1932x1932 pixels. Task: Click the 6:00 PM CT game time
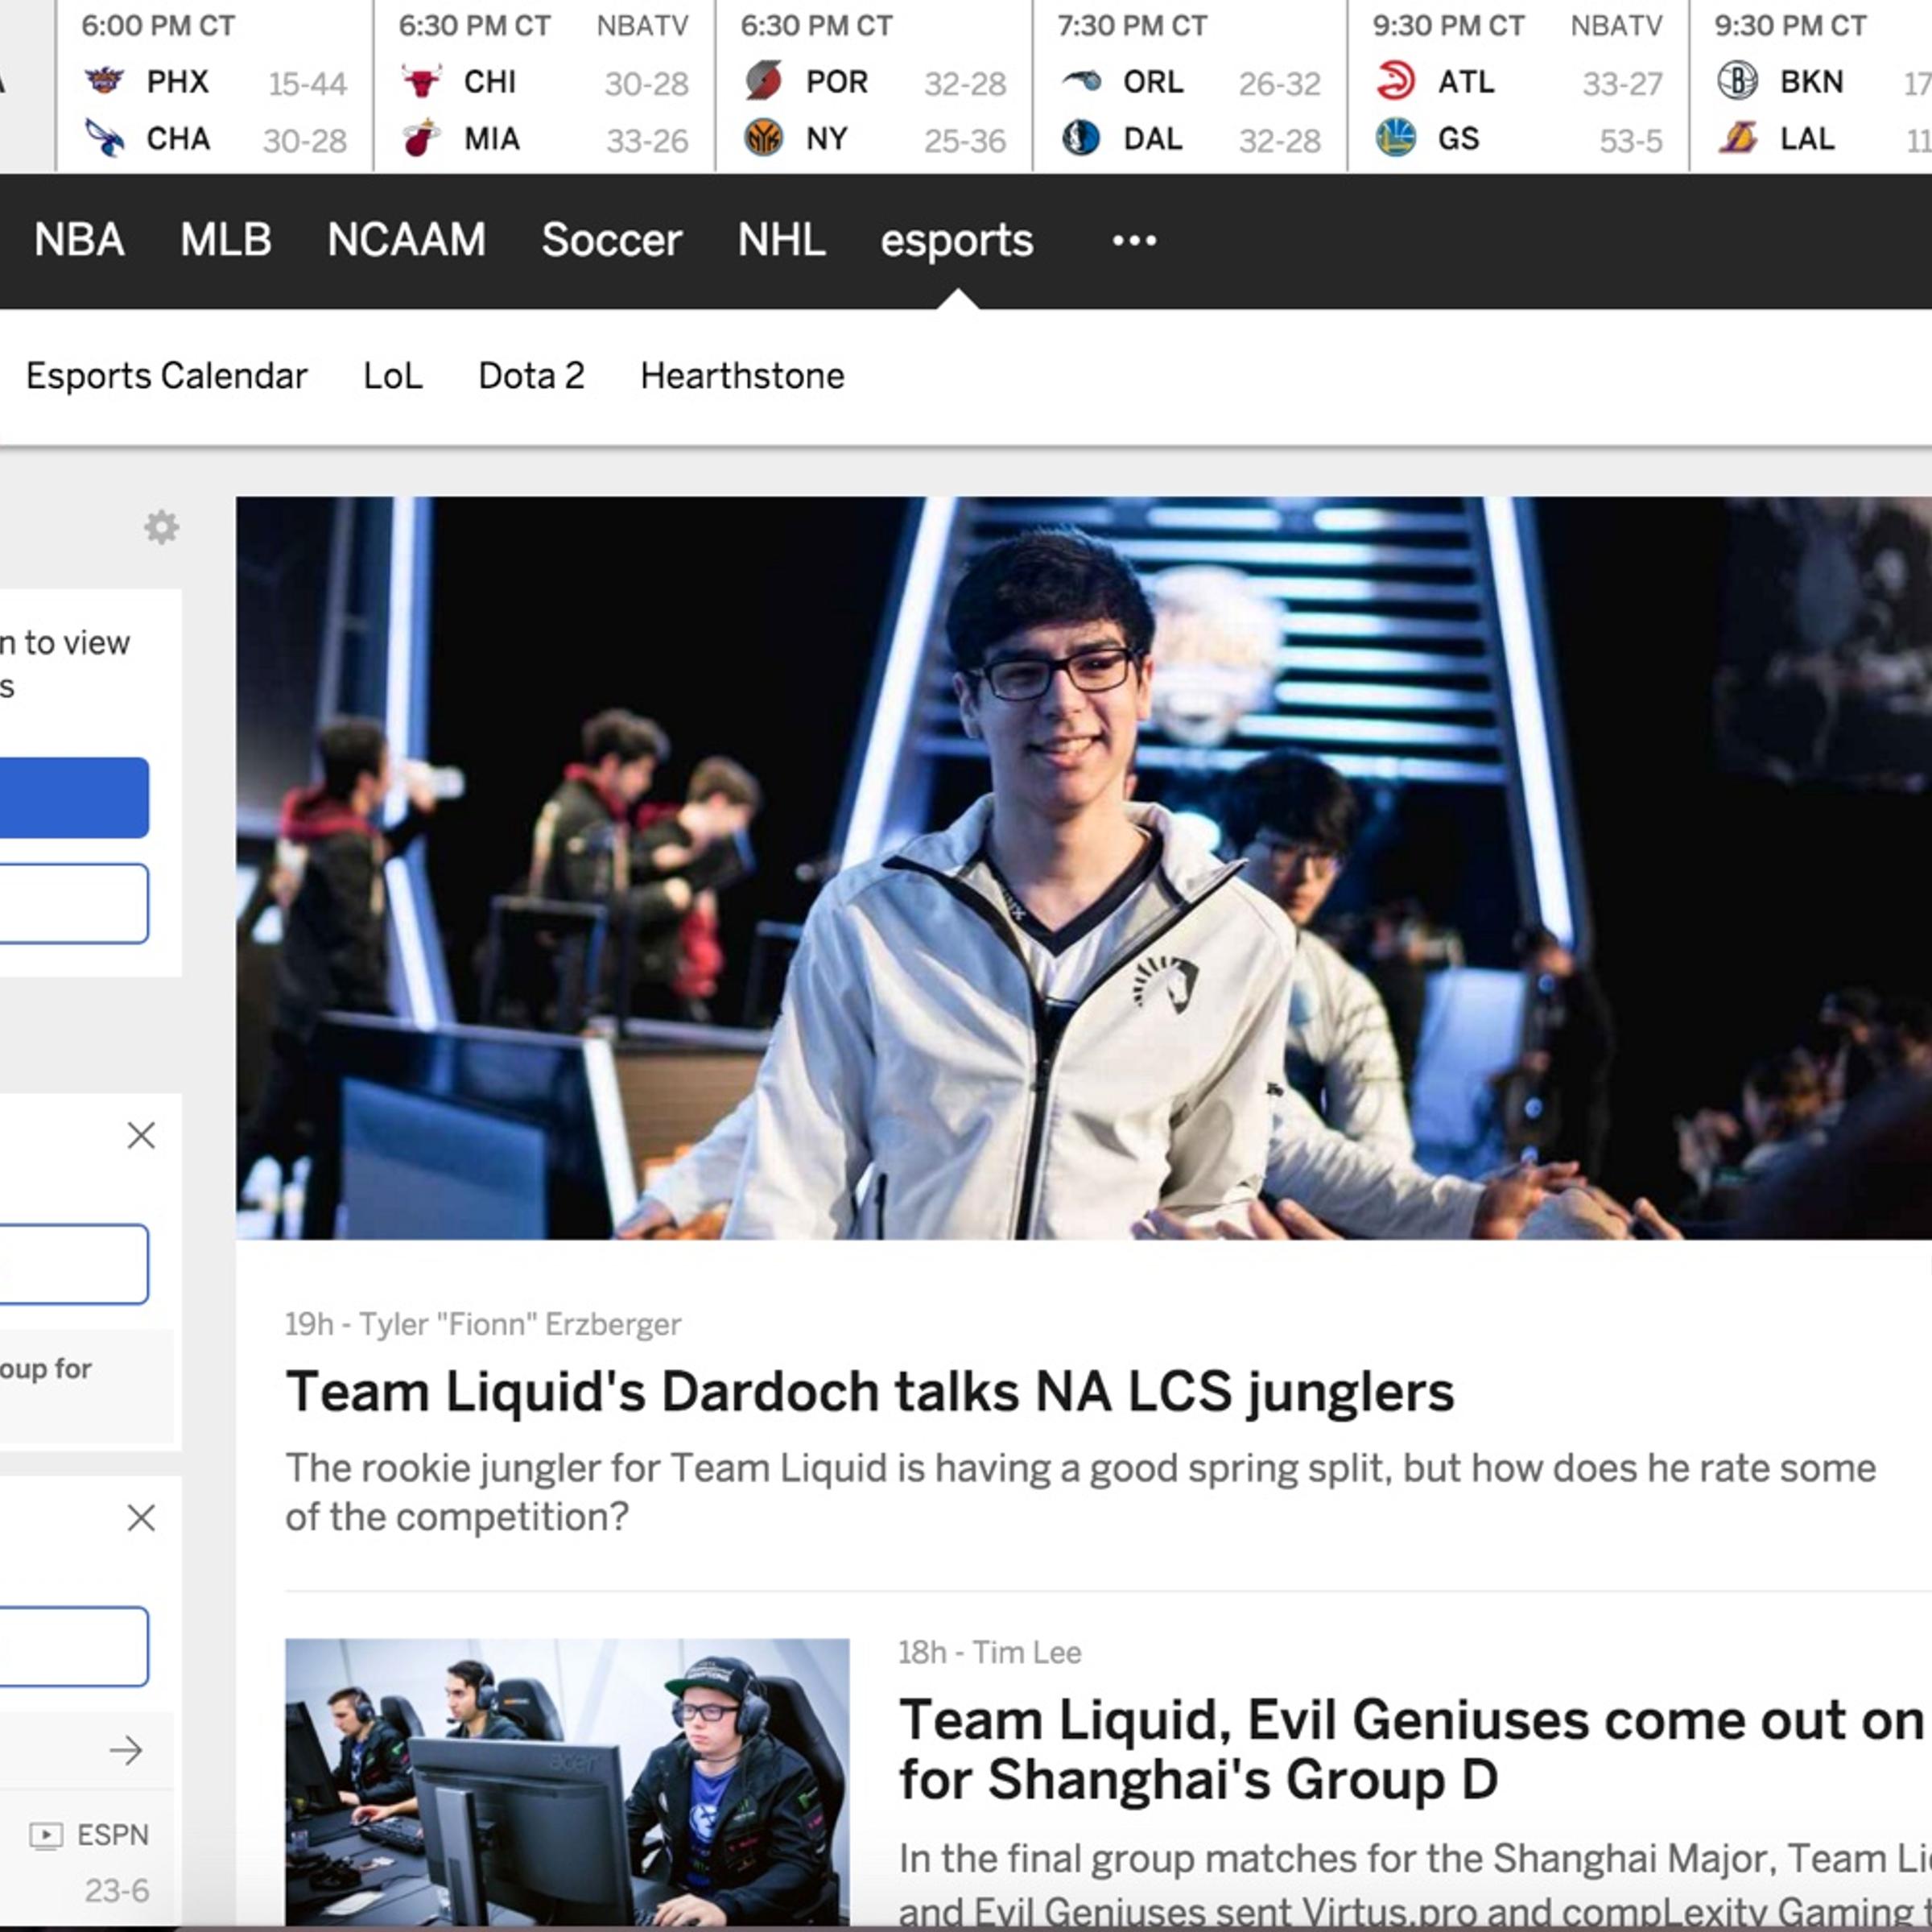[x=158, y=25]
